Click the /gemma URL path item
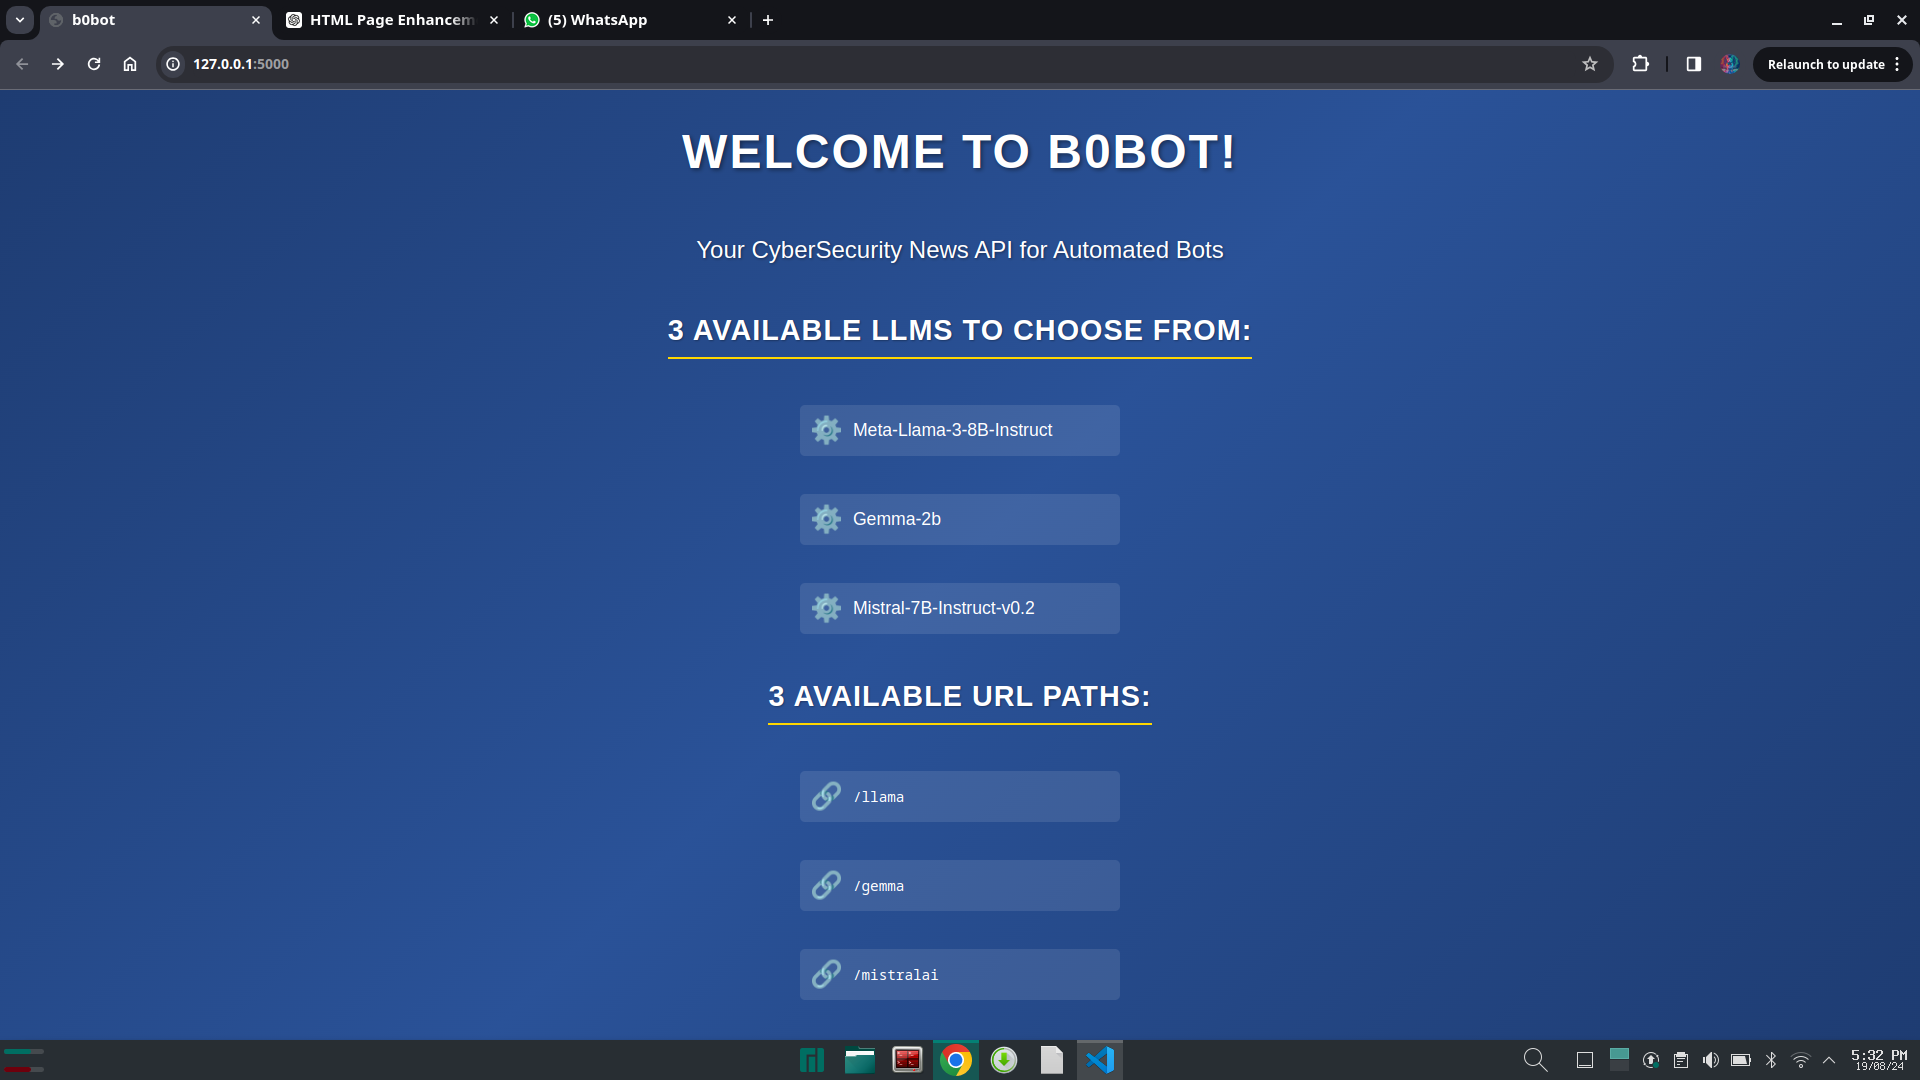 point(959,885)
